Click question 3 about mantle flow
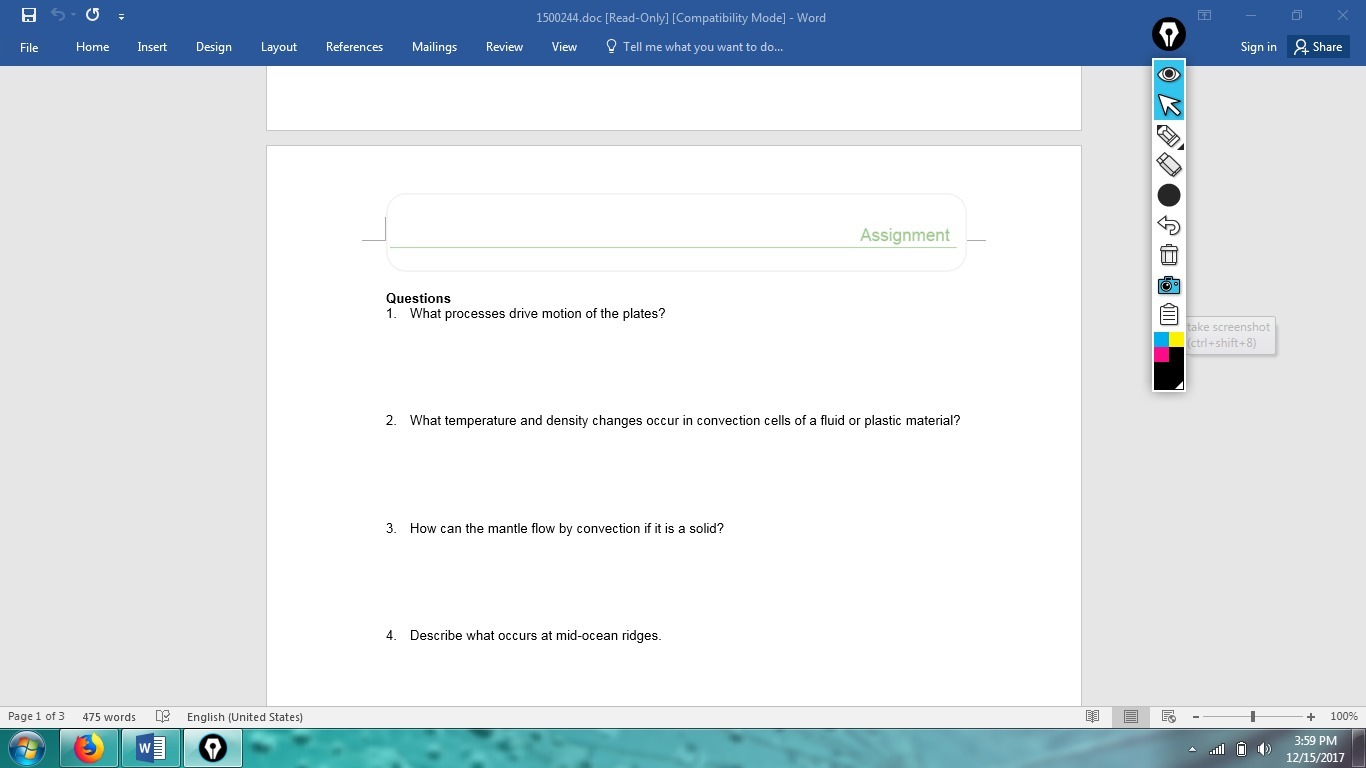This screenshot has width=1366, height=768. click(x=555, y=528)
